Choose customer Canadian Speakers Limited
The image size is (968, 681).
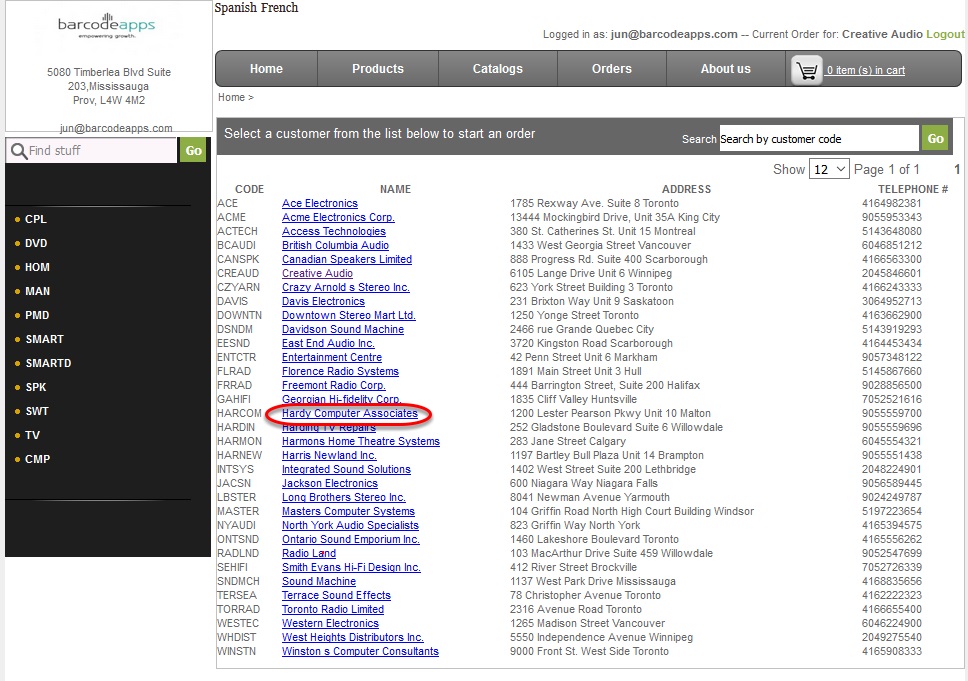[x=347, y=259]
